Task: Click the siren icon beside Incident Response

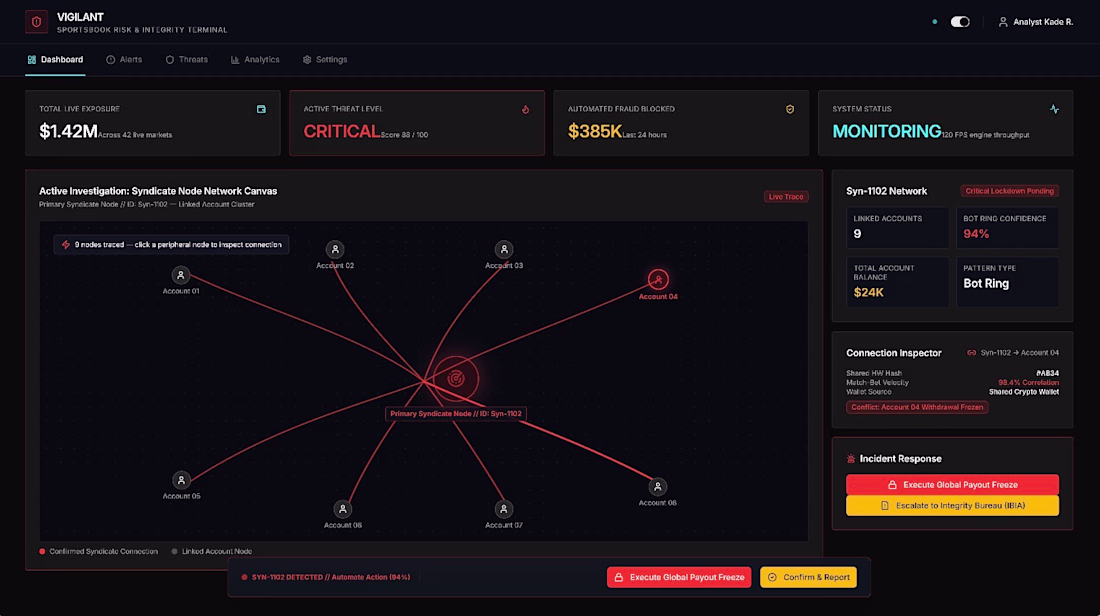Action: click(851, 459)
